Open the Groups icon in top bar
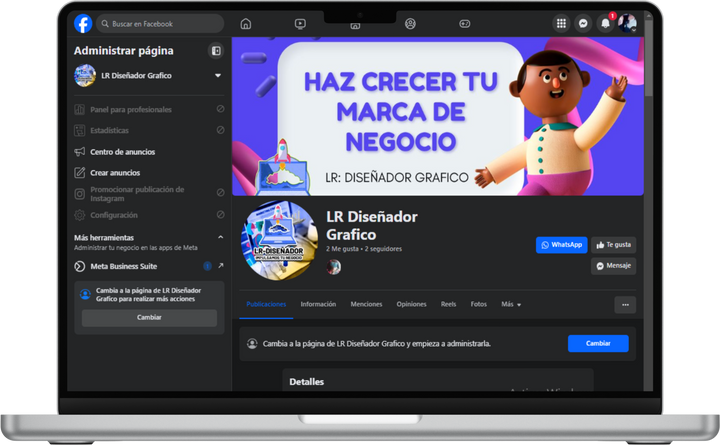Image resolution: width=720 pixels, height=445 pixels. (410, 23)
